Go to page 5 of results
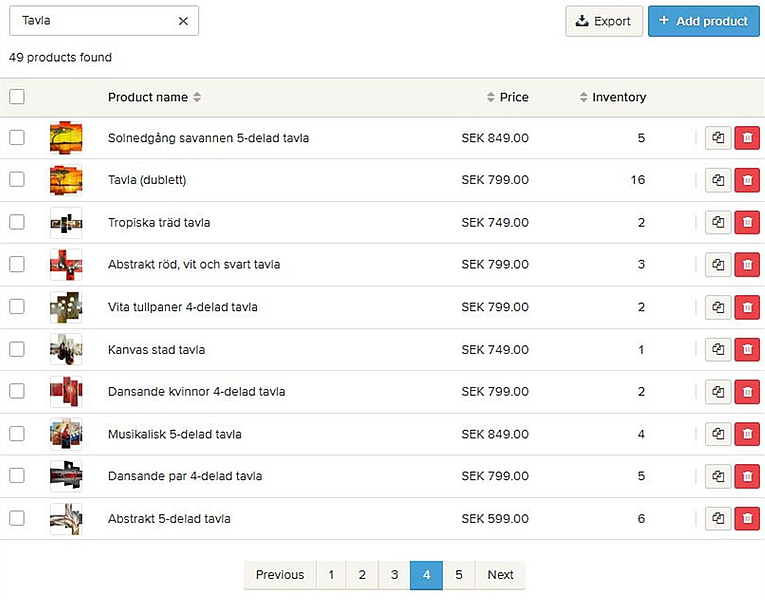 pos(458,575)
